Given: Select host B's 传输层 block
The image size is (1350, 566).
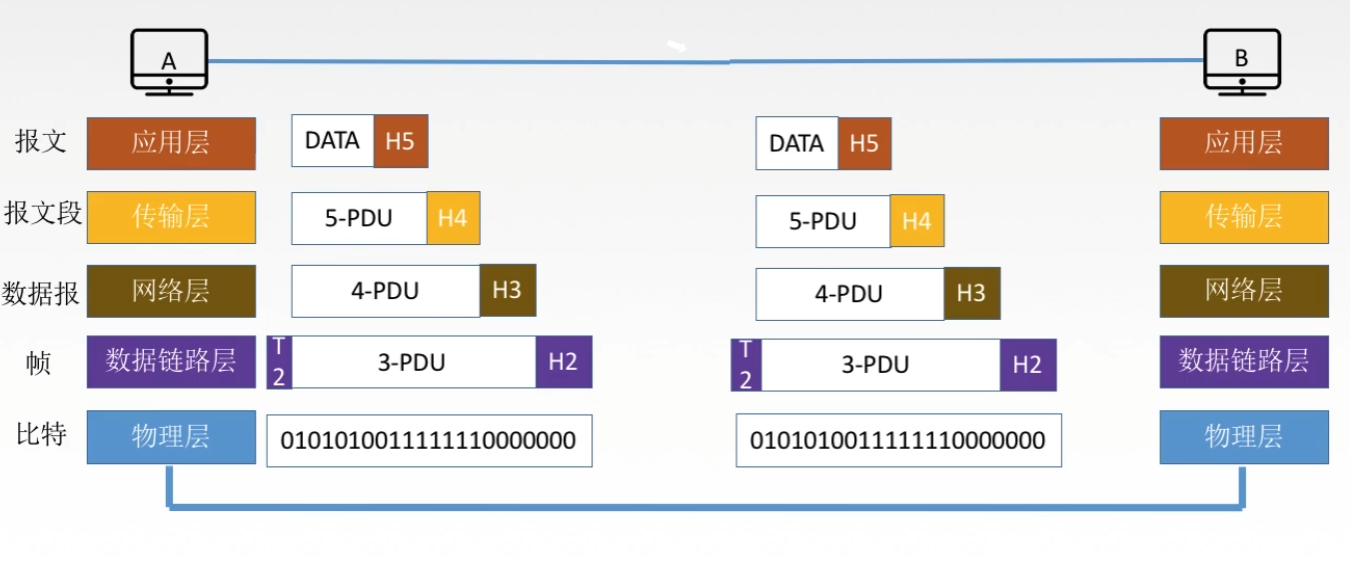Looking at the screenshot, I should [1244, 217].
